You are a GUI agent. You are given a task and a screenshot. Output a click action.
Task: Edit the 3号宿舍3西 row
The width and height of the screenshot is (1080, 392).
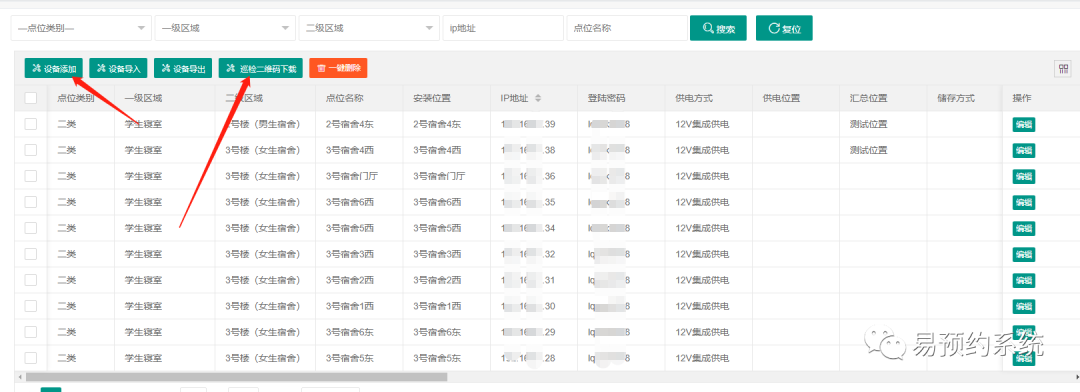pos(1024,254)
